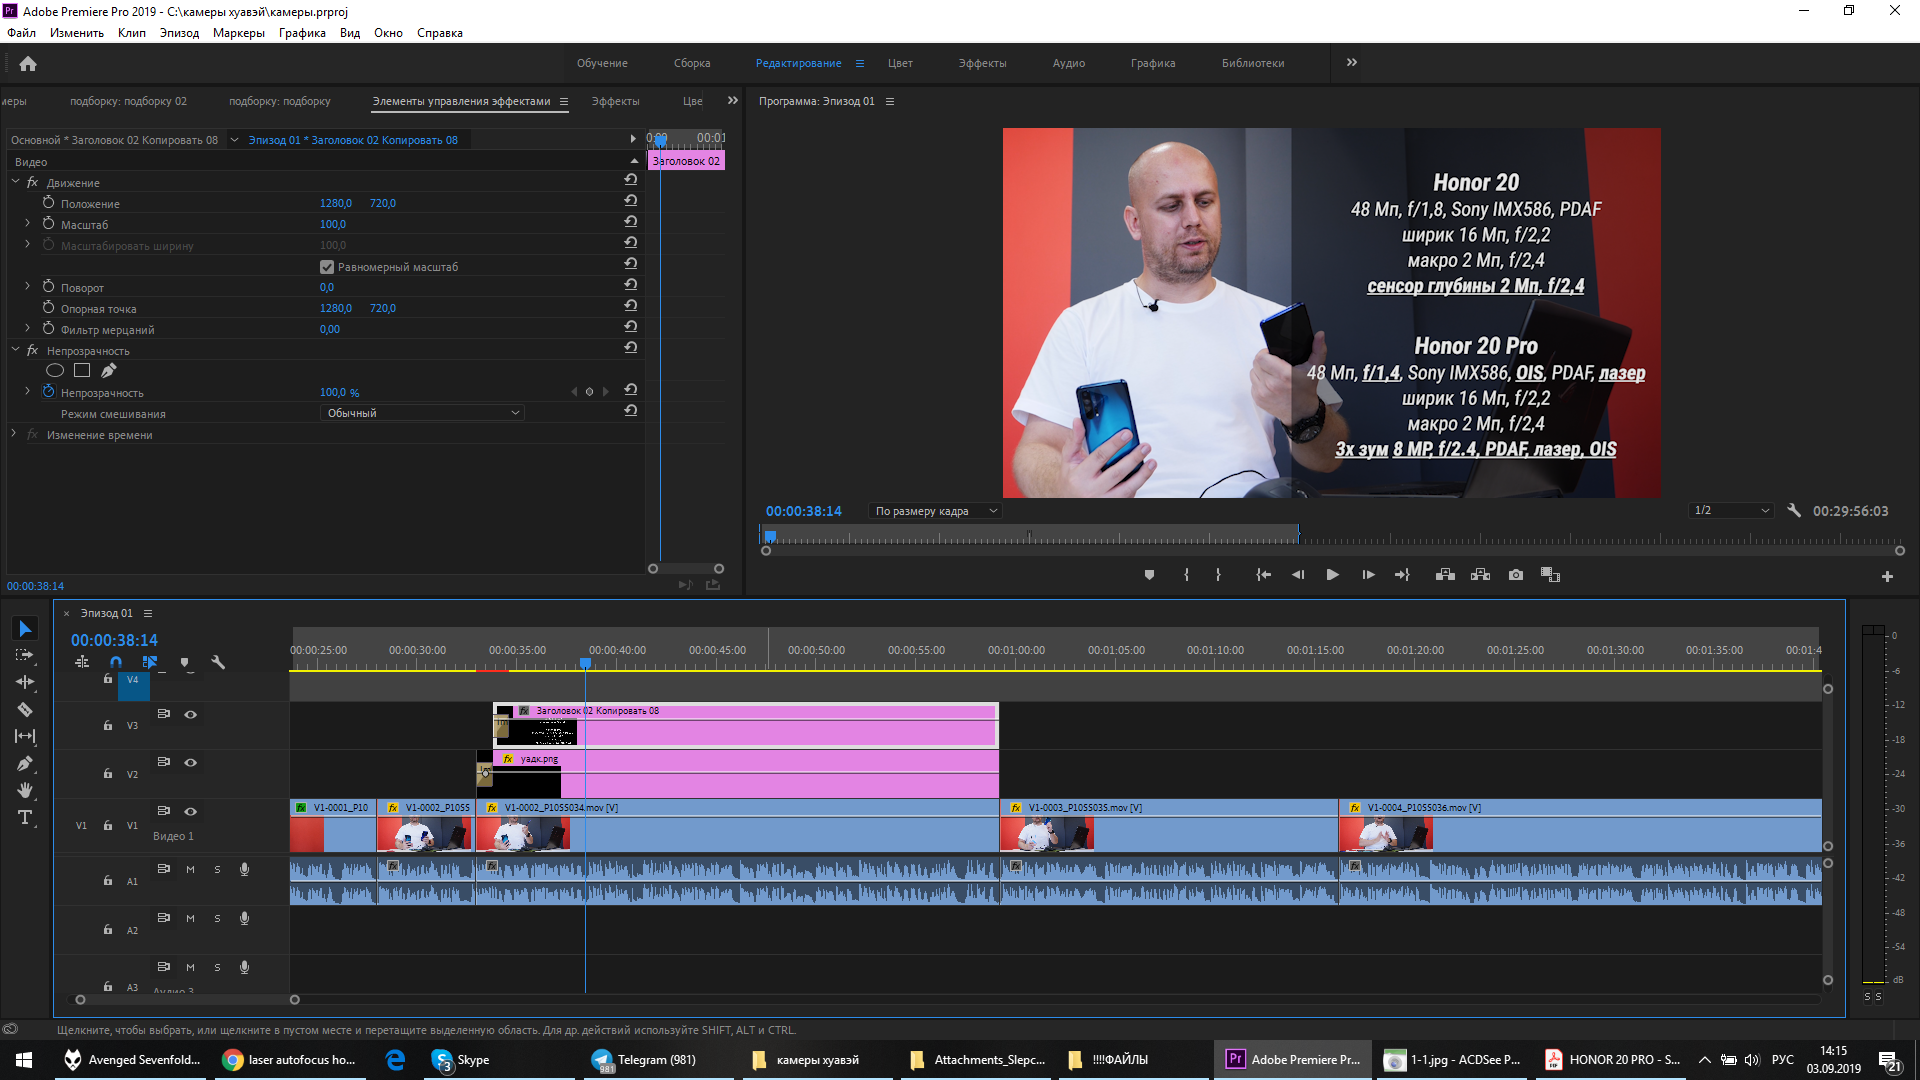This screenshot has width=1920, height=1080.
Task: Open Comparison View button
Action: click(x=1550, y=575)
